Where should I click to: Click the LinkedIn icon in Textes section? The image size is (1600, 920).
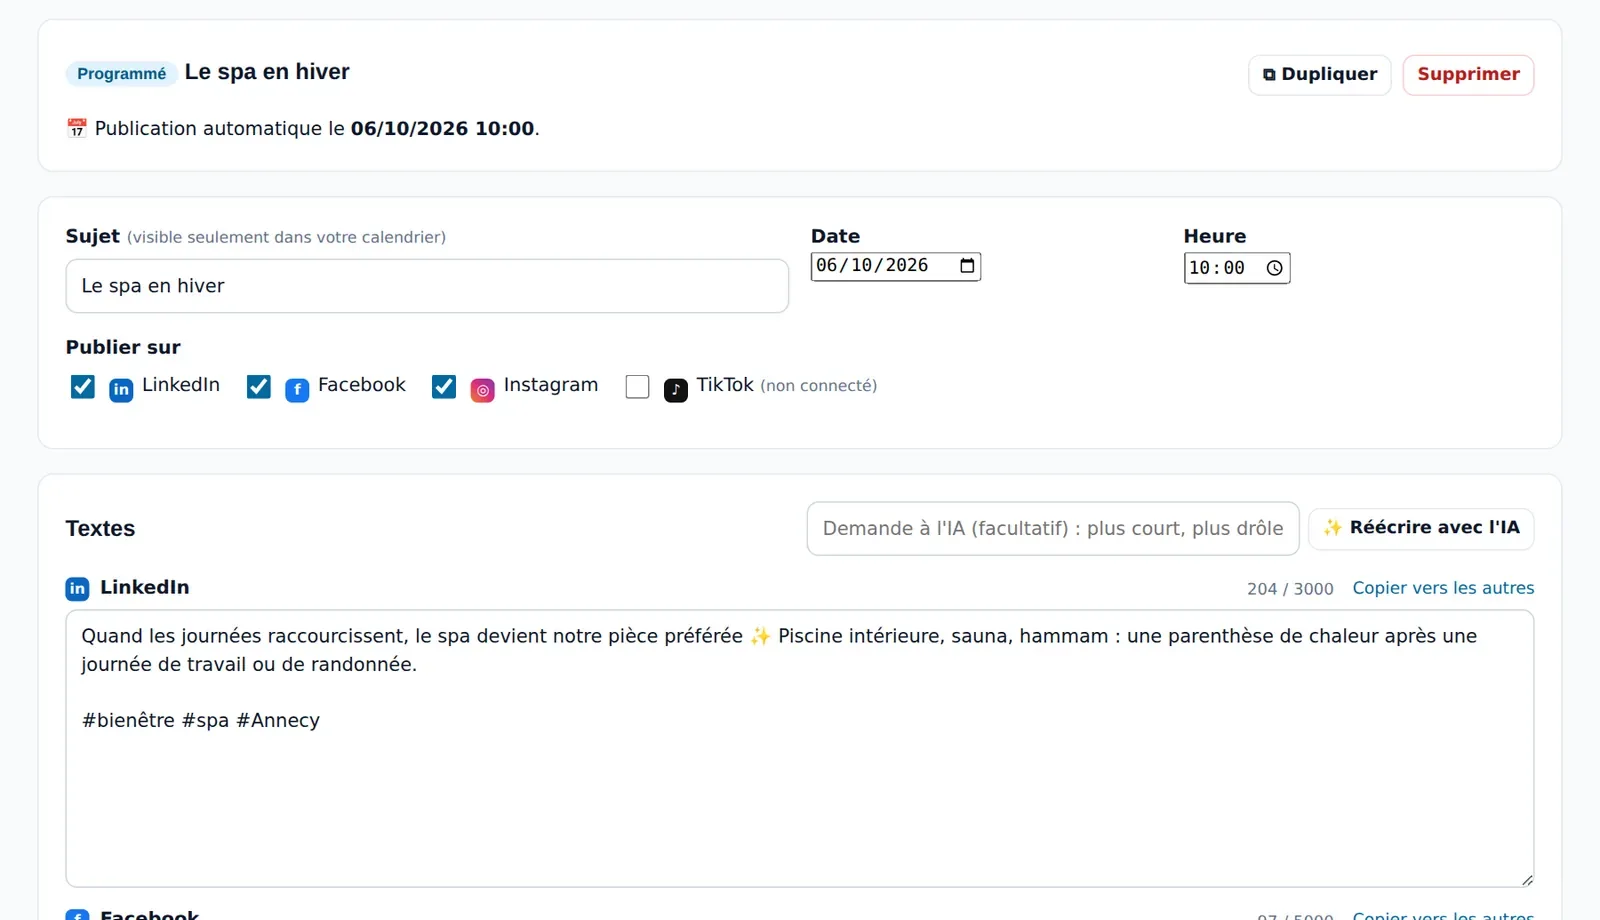click(x=77, y=589)
